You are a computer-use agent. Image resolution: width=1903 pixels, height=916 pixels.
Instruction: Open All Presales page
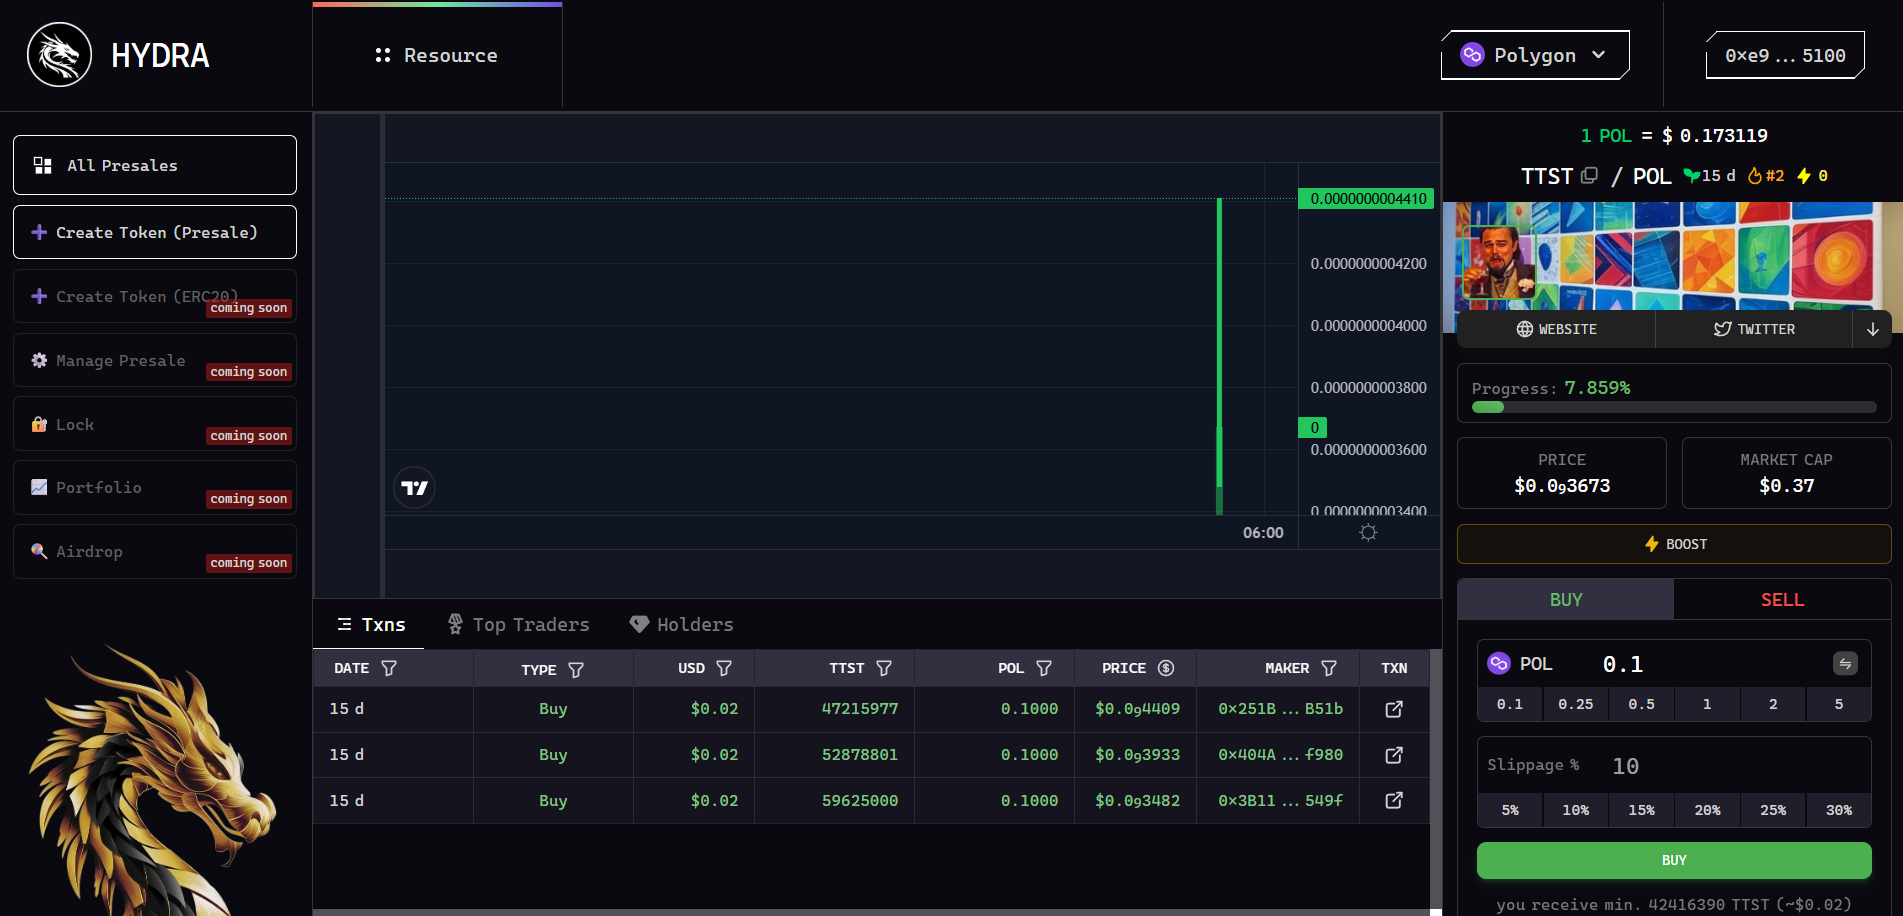pos(155,165)
